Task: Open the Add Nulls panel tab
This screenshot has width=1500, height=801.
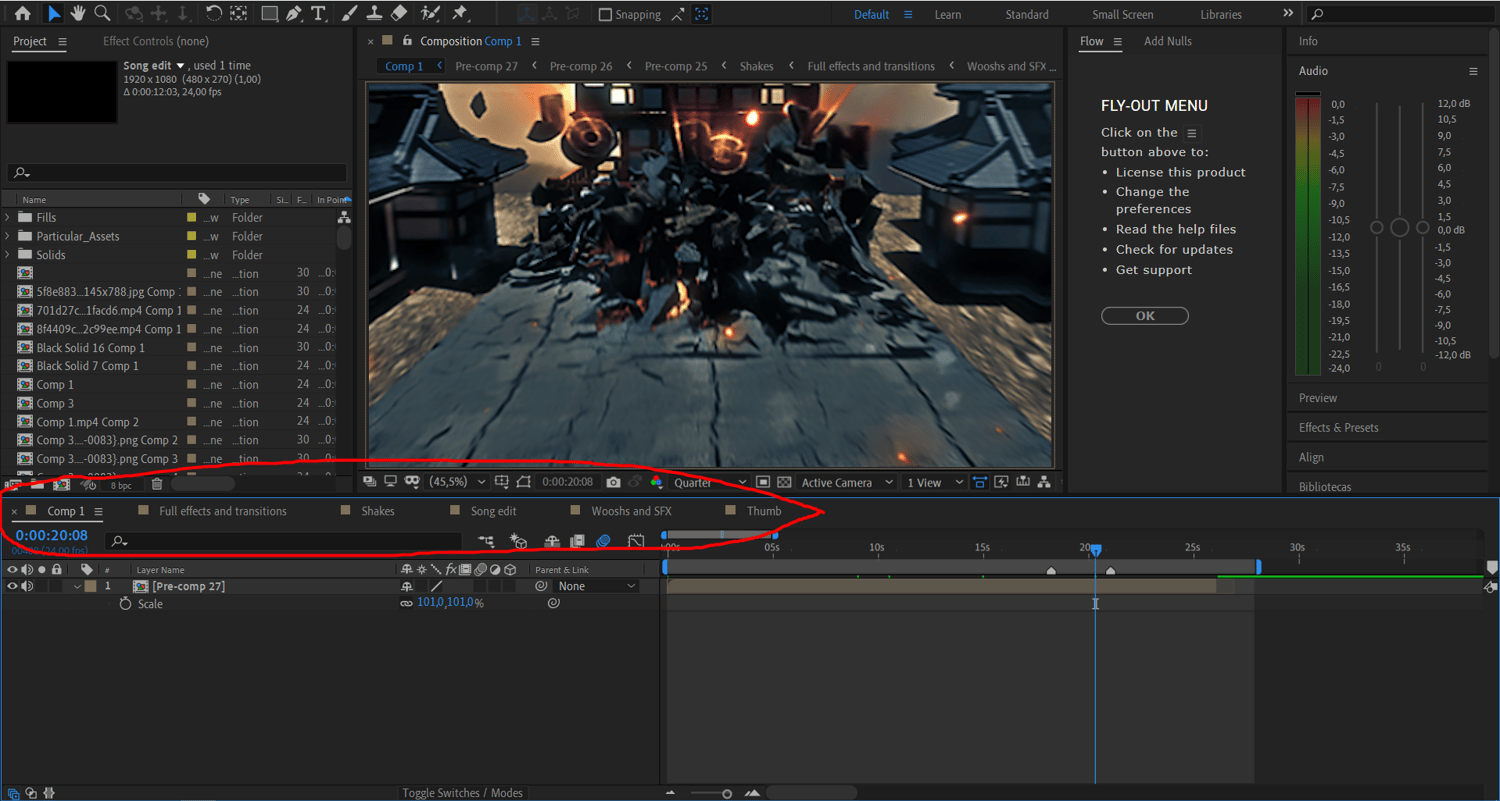Action: pyautogui.click(x=1167, y=41)
